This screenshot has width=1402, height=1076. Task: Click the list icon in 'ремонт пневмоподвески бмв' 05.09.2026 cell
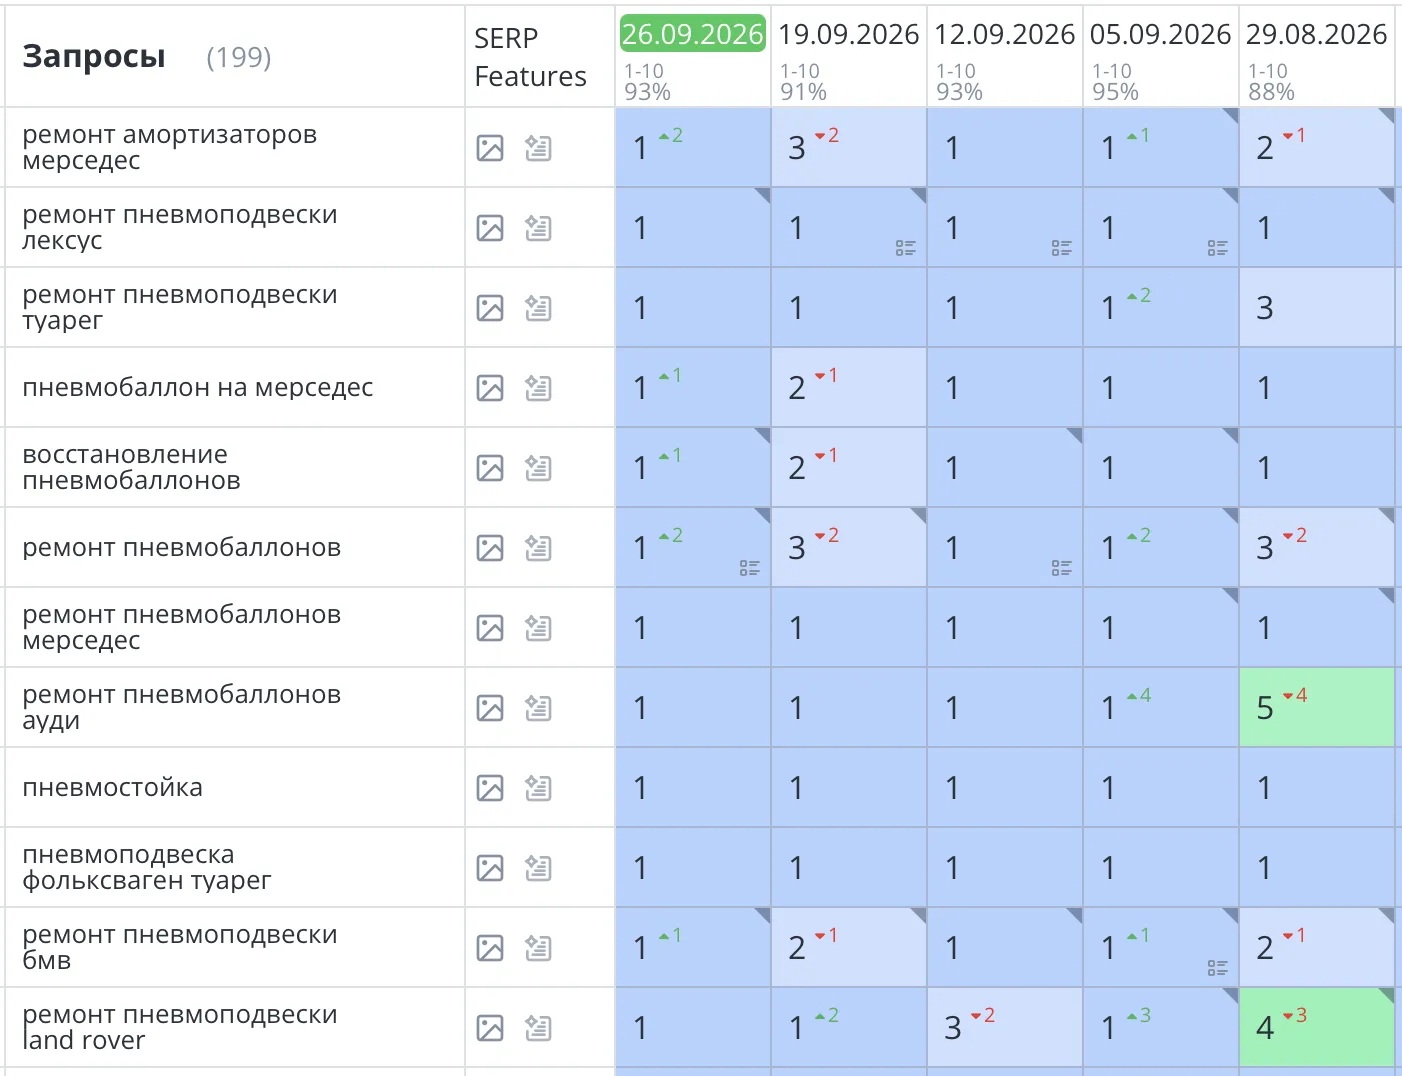click(x=1218, y=968)
